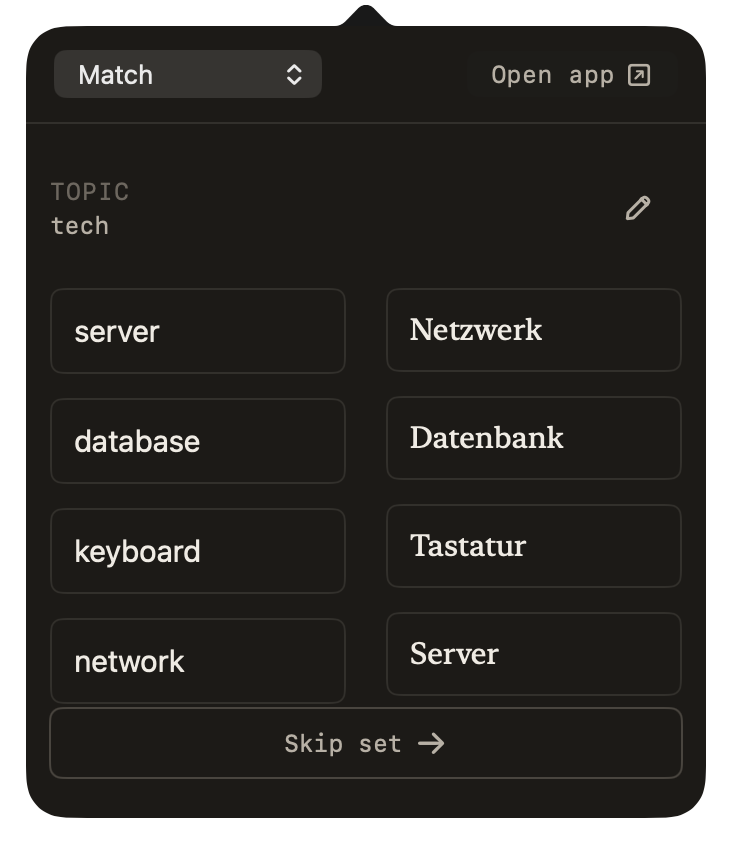This screenshot has height=844, width=732.
Task: Open the Match mode dropdown
Action: pos(188,74)
